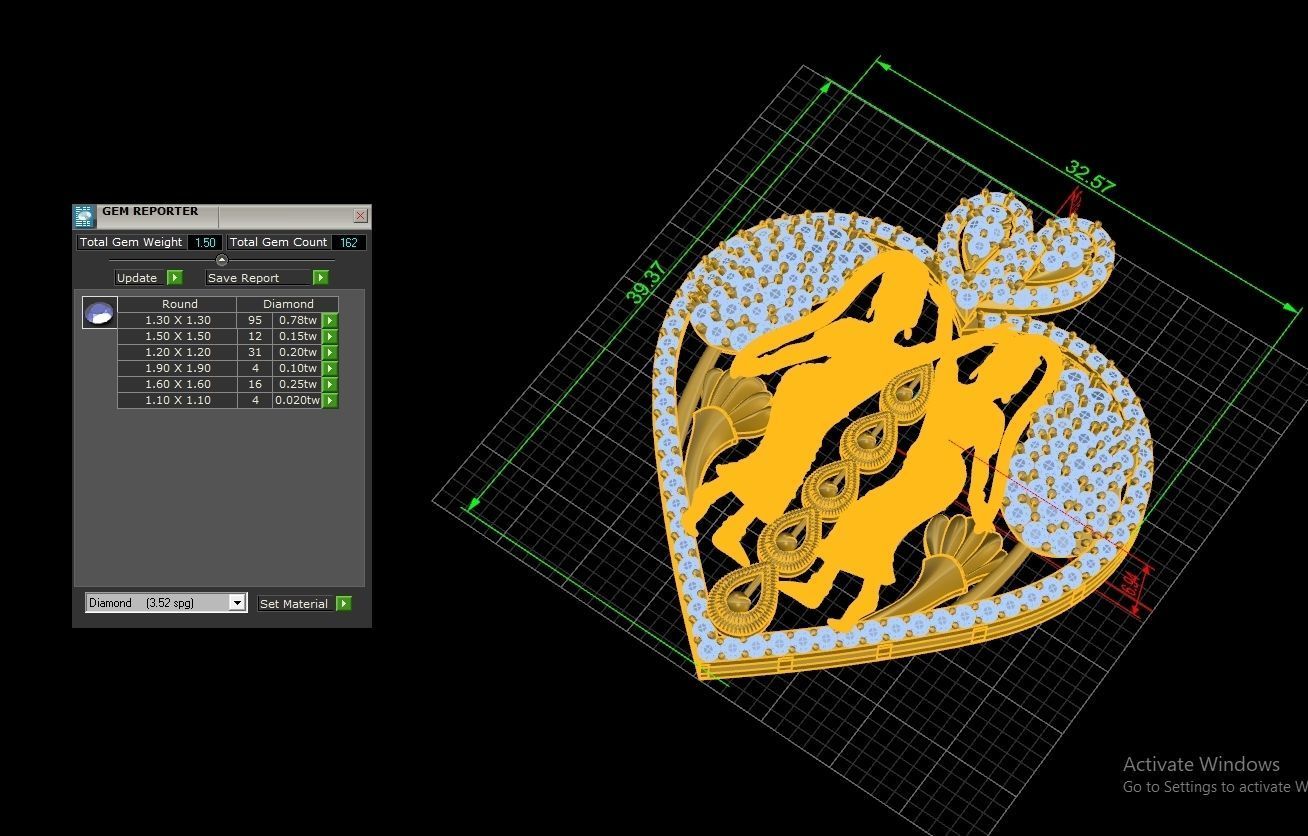This screenshot has height=836, width=1308.
Task: Click green arrow for the 0.10tw row
Action: tap(330, 369)
